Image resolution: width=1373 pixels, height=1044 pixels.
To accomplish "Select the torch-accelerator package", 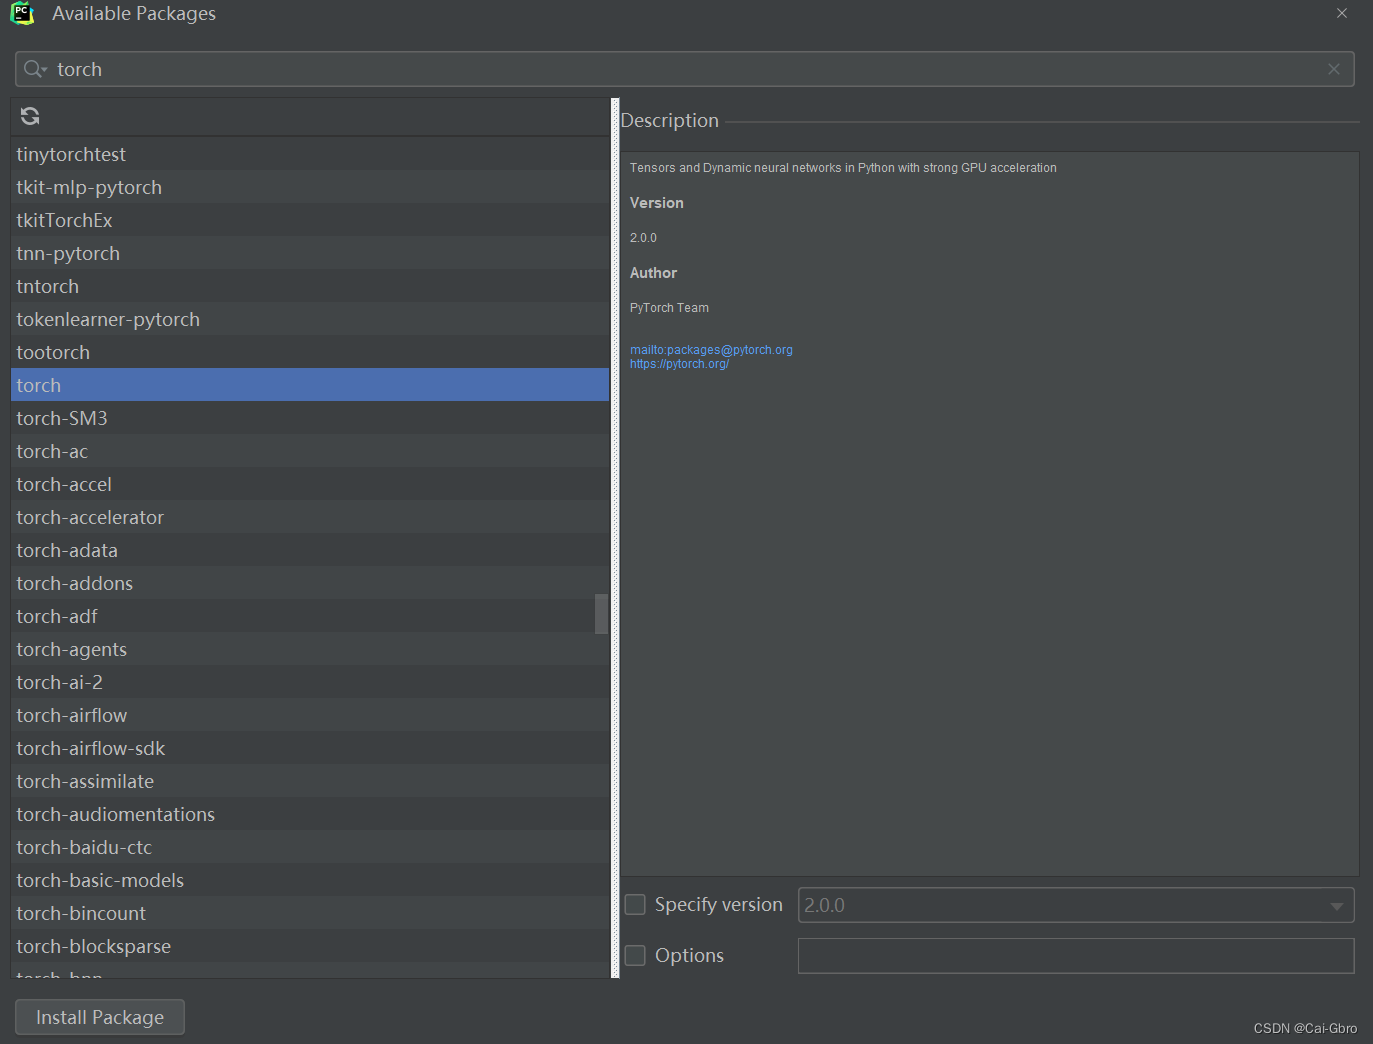I will click(x=310, y=517).
